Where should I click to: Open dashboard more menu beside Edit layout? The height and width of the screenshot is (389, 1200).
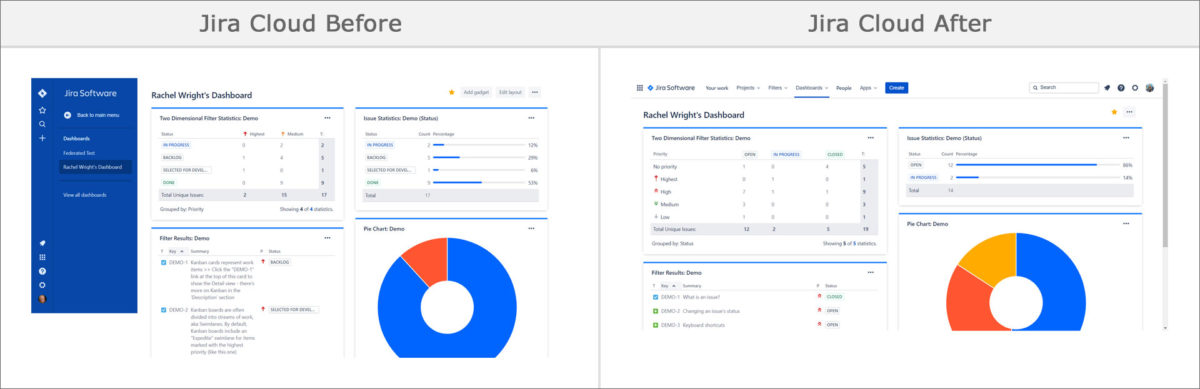(535, 92)
